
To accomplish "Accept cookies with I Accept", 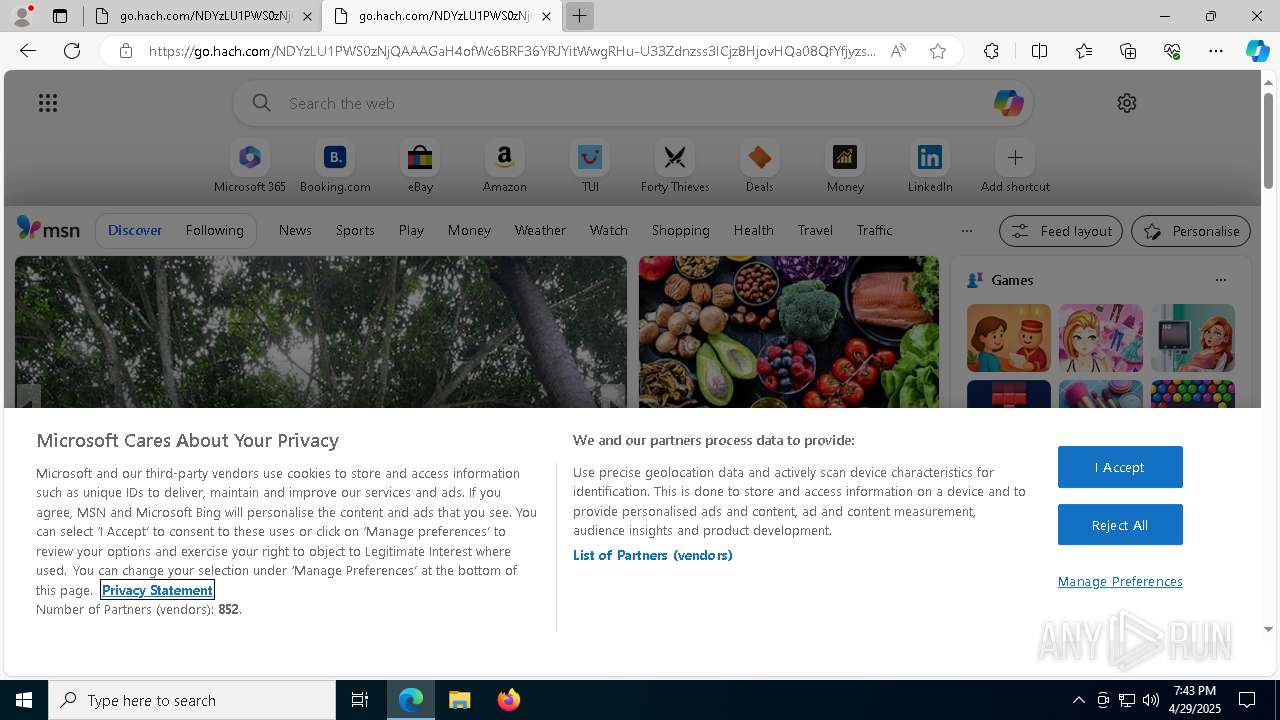I will tap(1120, 467).
